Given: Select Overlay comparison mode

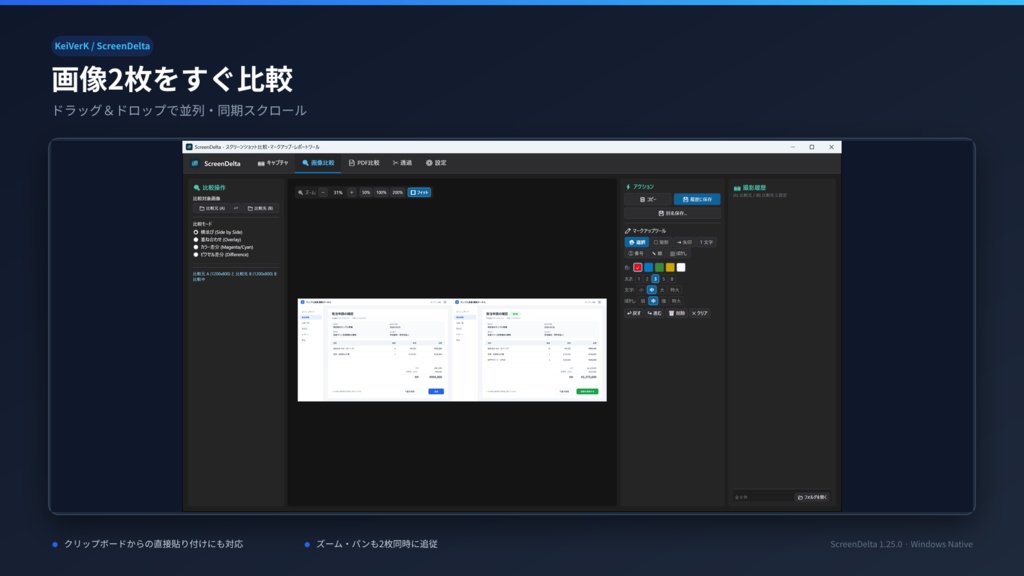Looking at the screenshot, I should tap(217, 240).
